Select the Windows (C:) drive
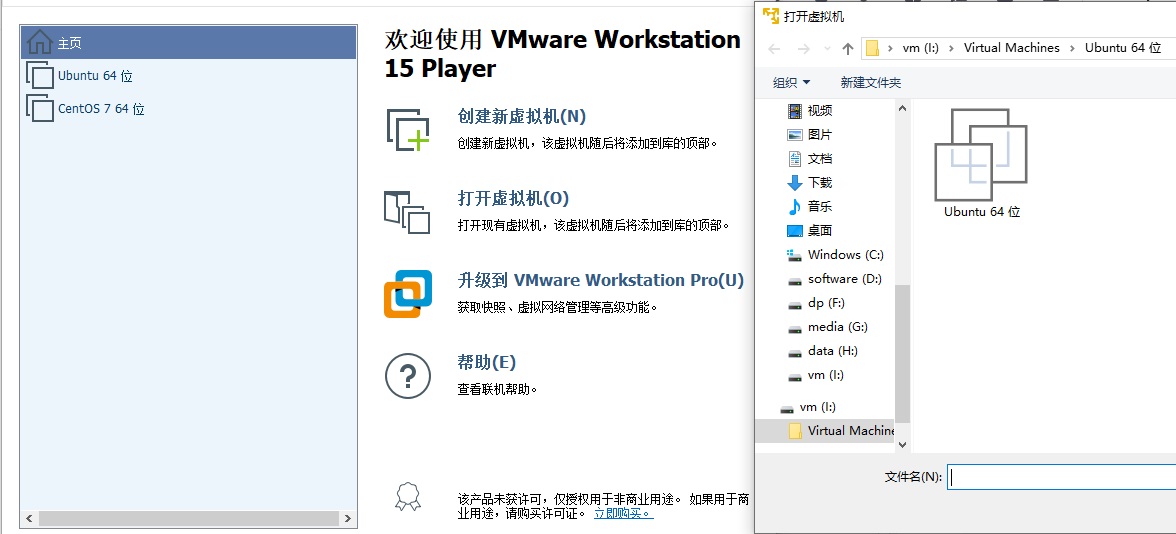 click(x=835, y=255)
